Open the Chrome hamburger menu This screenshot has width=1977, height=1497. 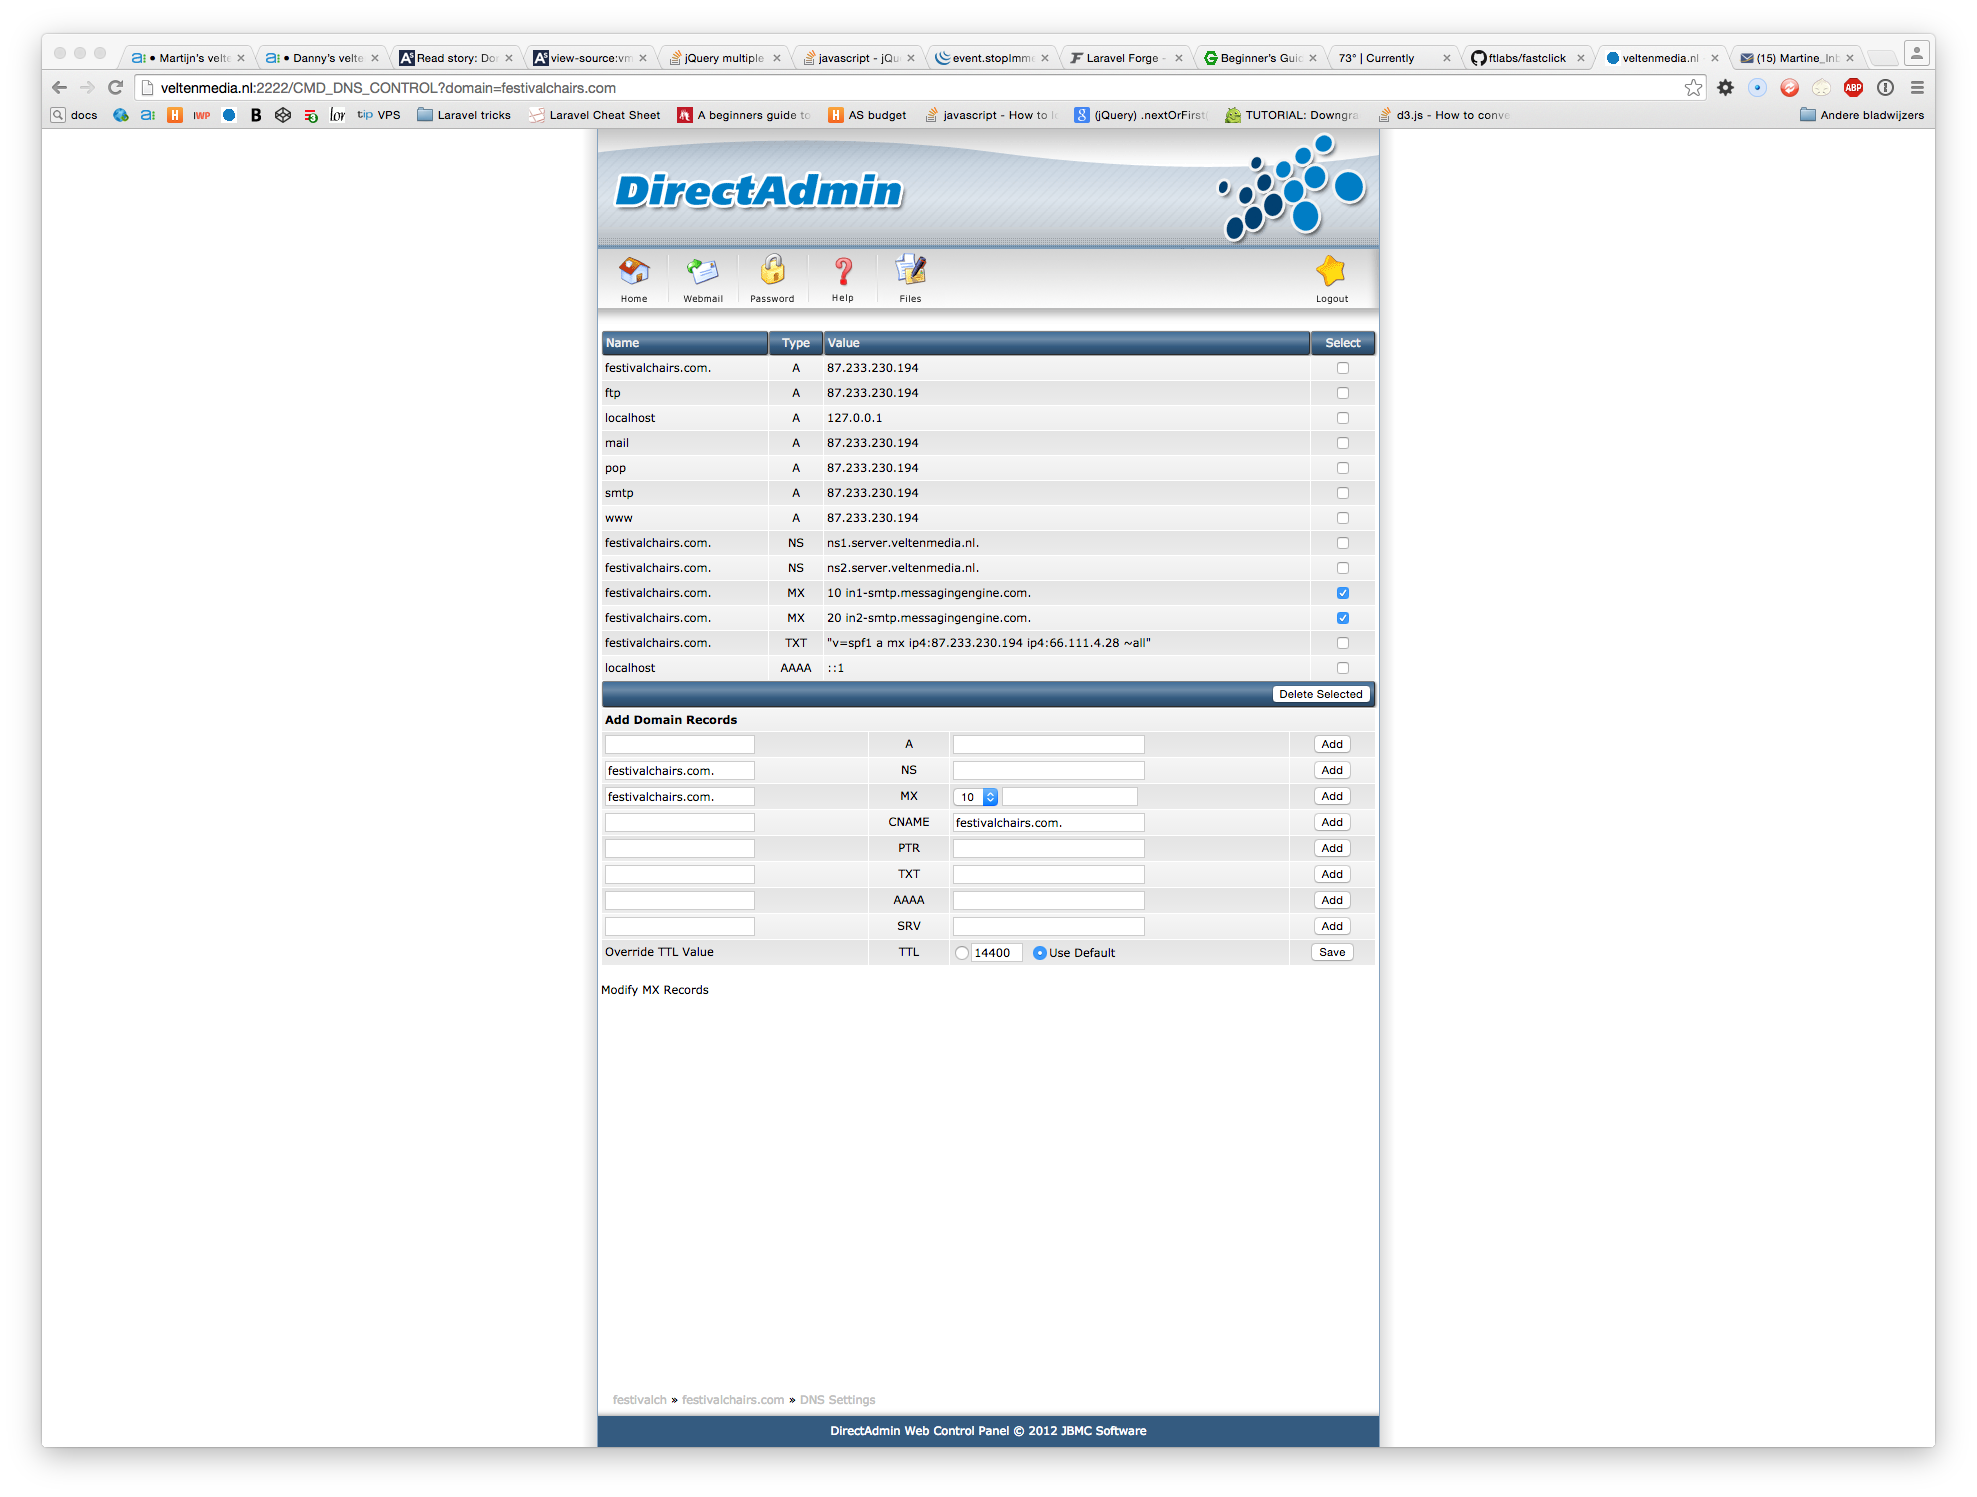[1917, 87]
